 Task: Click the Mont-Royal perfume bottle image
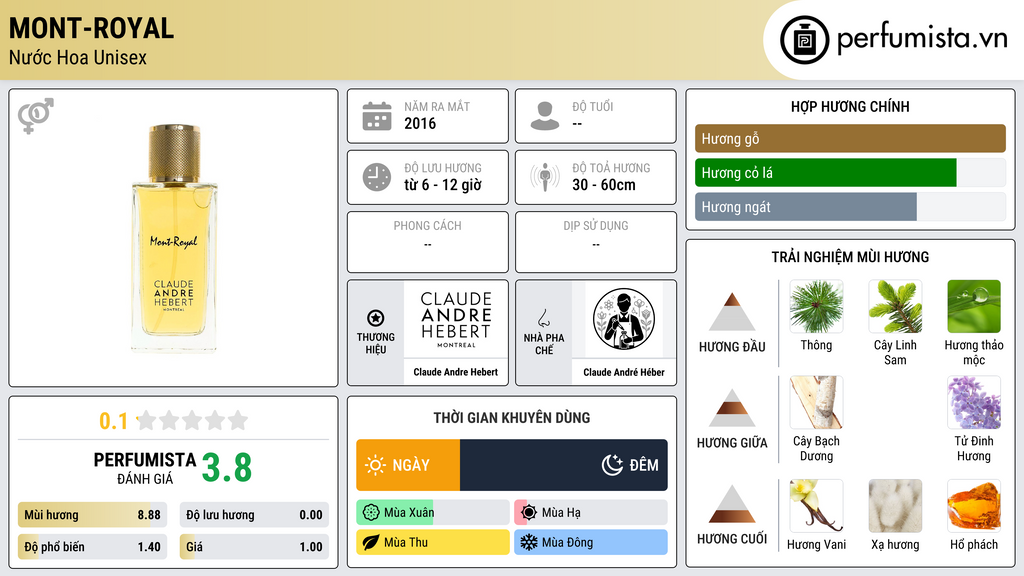pos(174,238)
